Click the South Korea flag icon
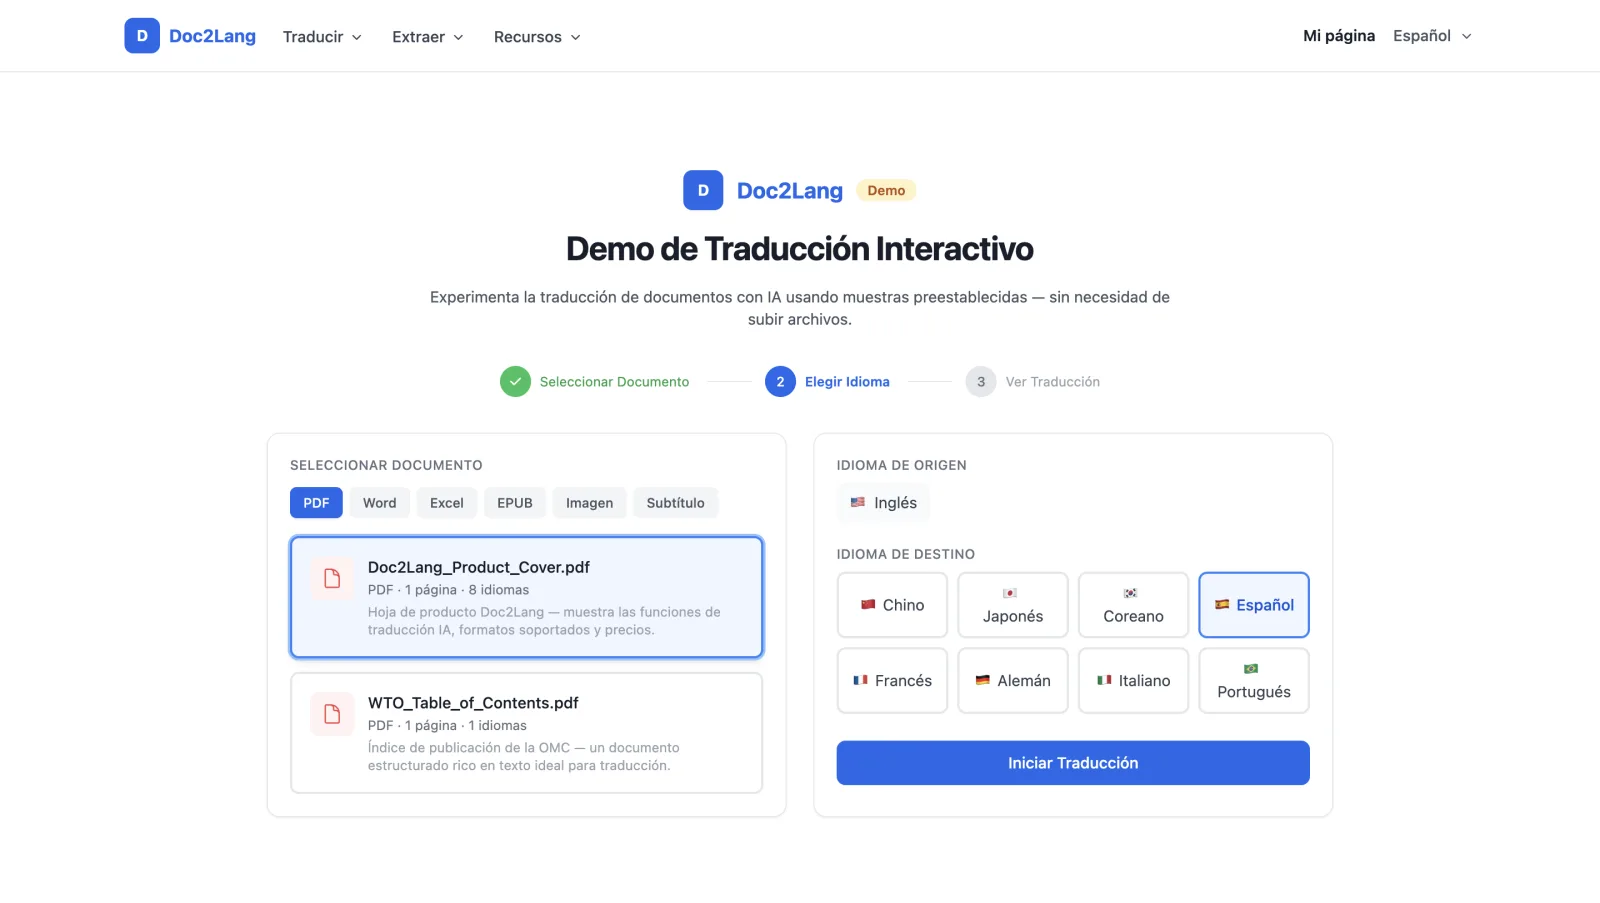 point(1130,593)
